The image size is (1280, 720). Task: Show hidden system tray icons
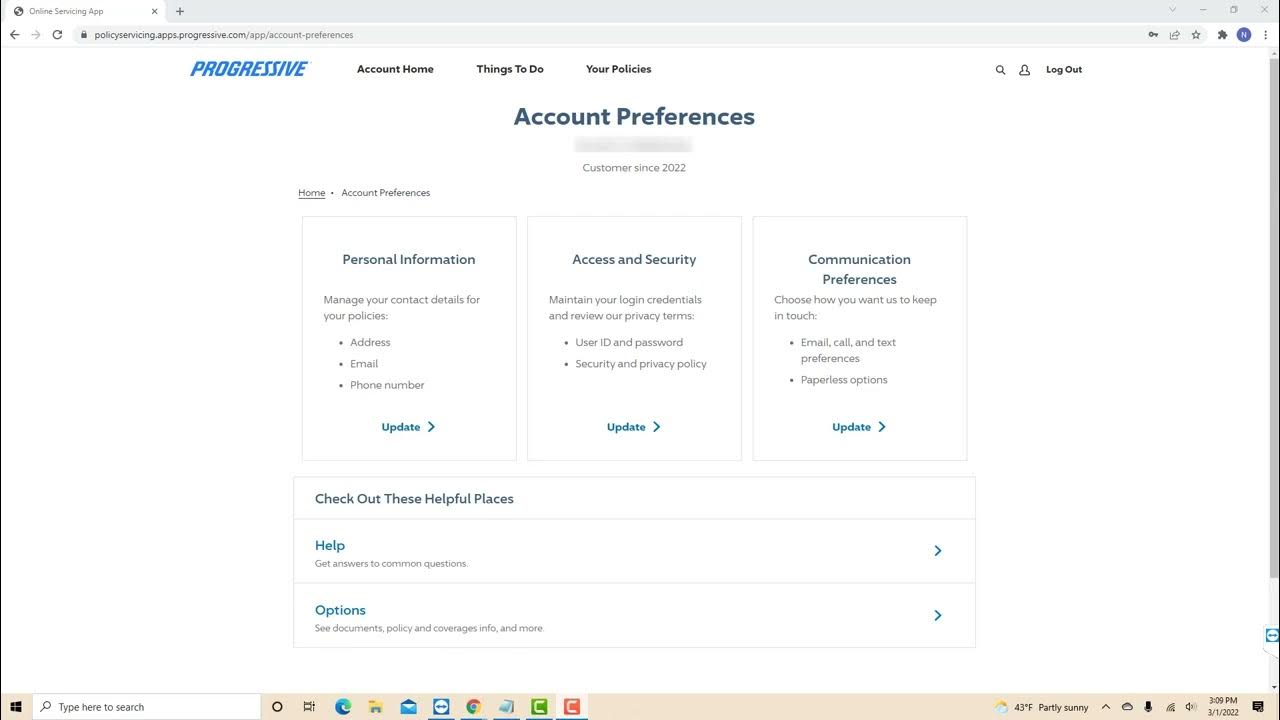(x=1106, y=707)
